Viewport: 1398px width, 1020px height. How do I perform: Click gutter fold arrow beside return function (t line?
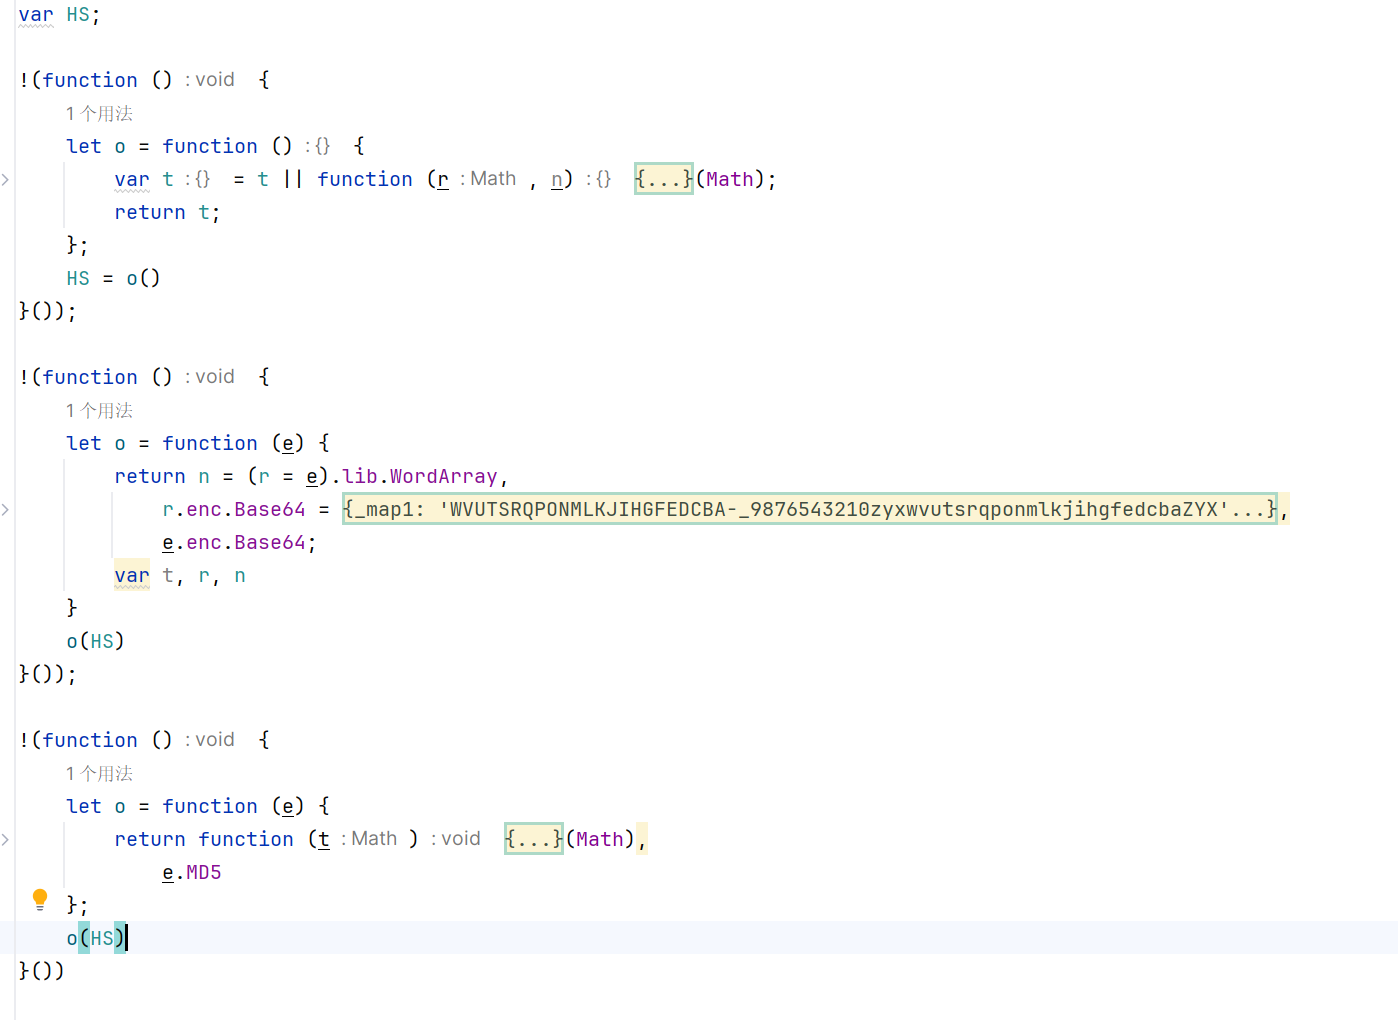(x=6, y=839)
